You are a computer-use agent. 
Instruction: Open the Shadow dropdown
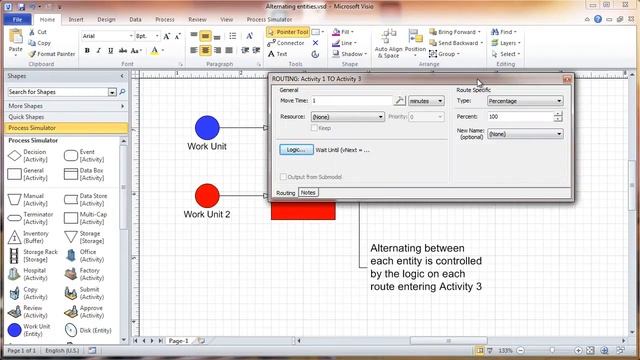[349, 54]
